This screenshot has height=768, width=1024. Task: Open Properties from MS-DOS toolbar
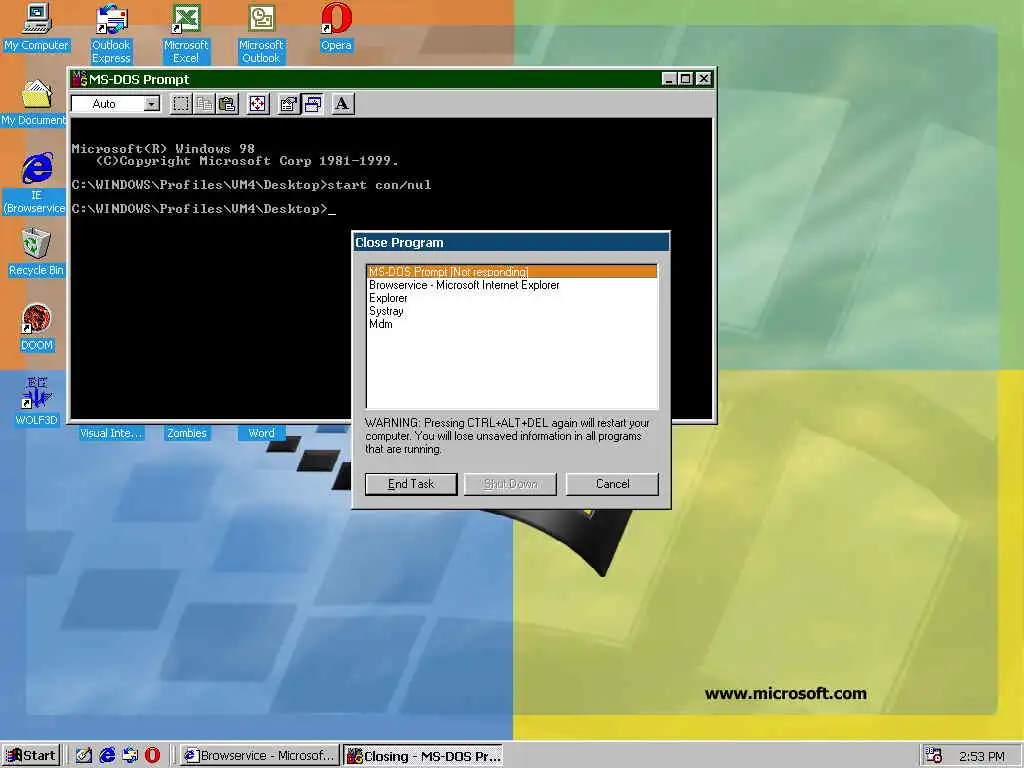click(x=288, y=104)
